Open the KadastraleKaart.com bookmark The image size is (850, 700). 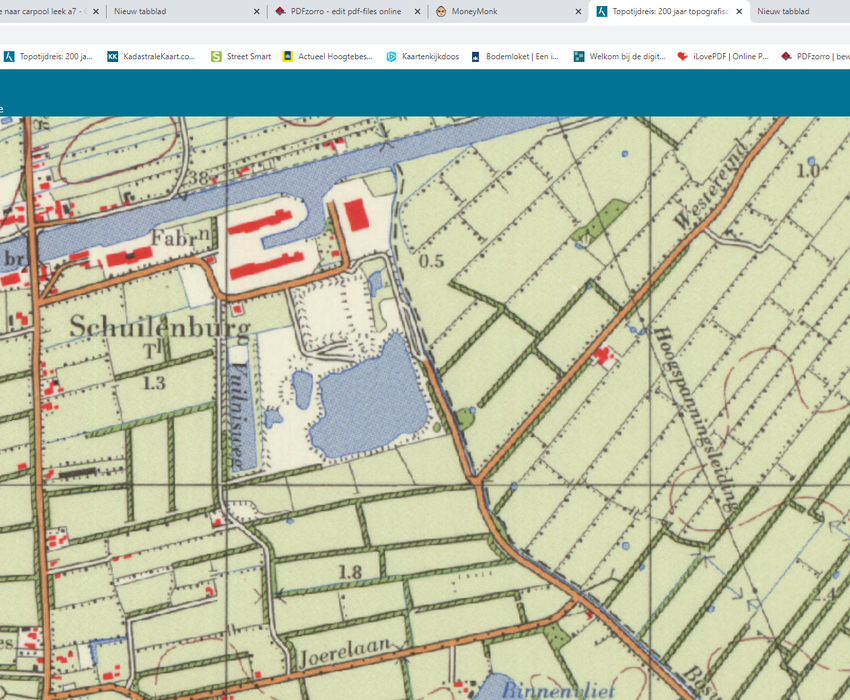pos(151,56)
